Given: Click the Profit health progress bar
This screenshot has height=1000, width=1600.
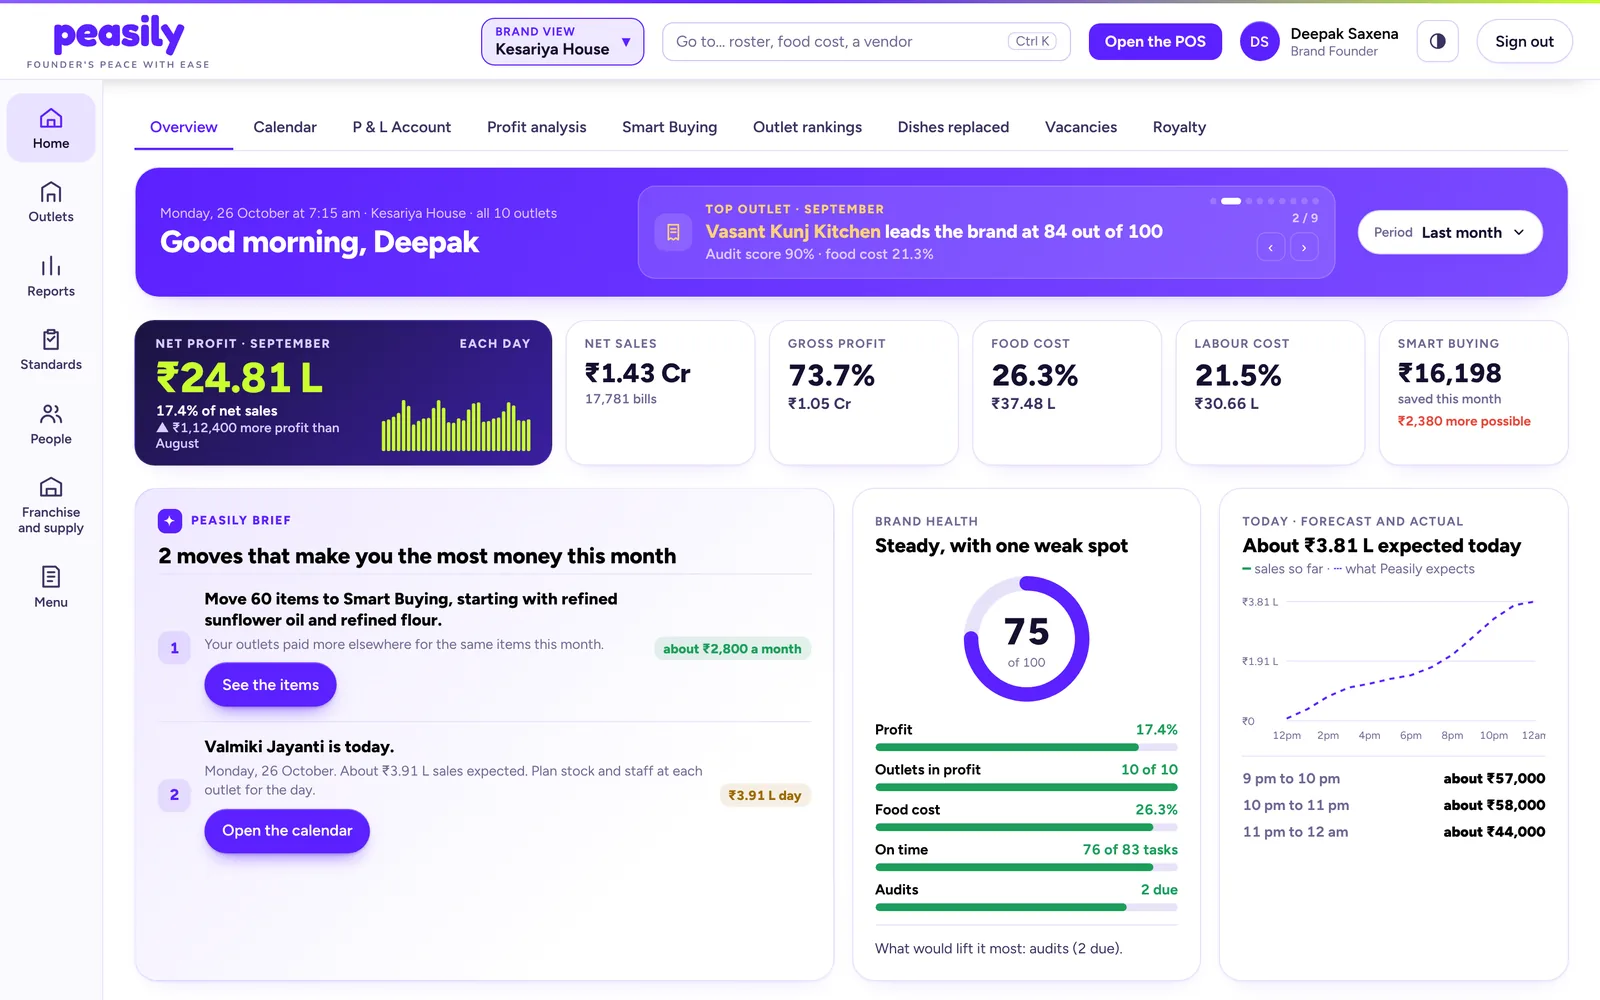Looking at the screenshot, I should pyautogui.click(x=1026, y=747).
